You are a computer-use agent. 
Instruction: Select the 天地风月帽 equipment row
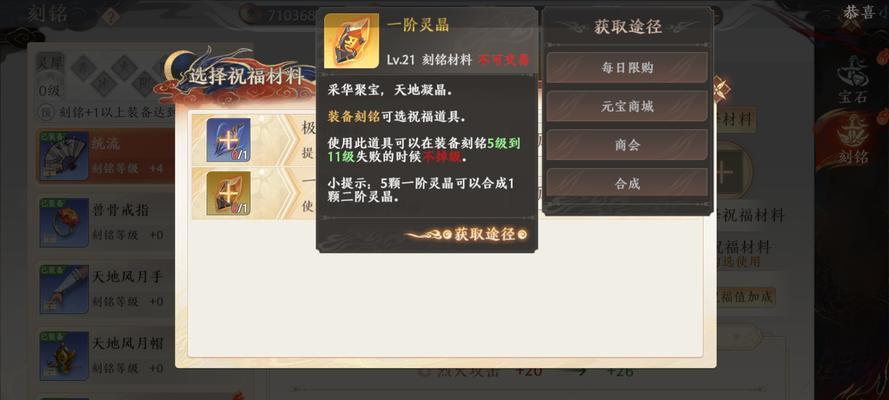coord(105,356)
